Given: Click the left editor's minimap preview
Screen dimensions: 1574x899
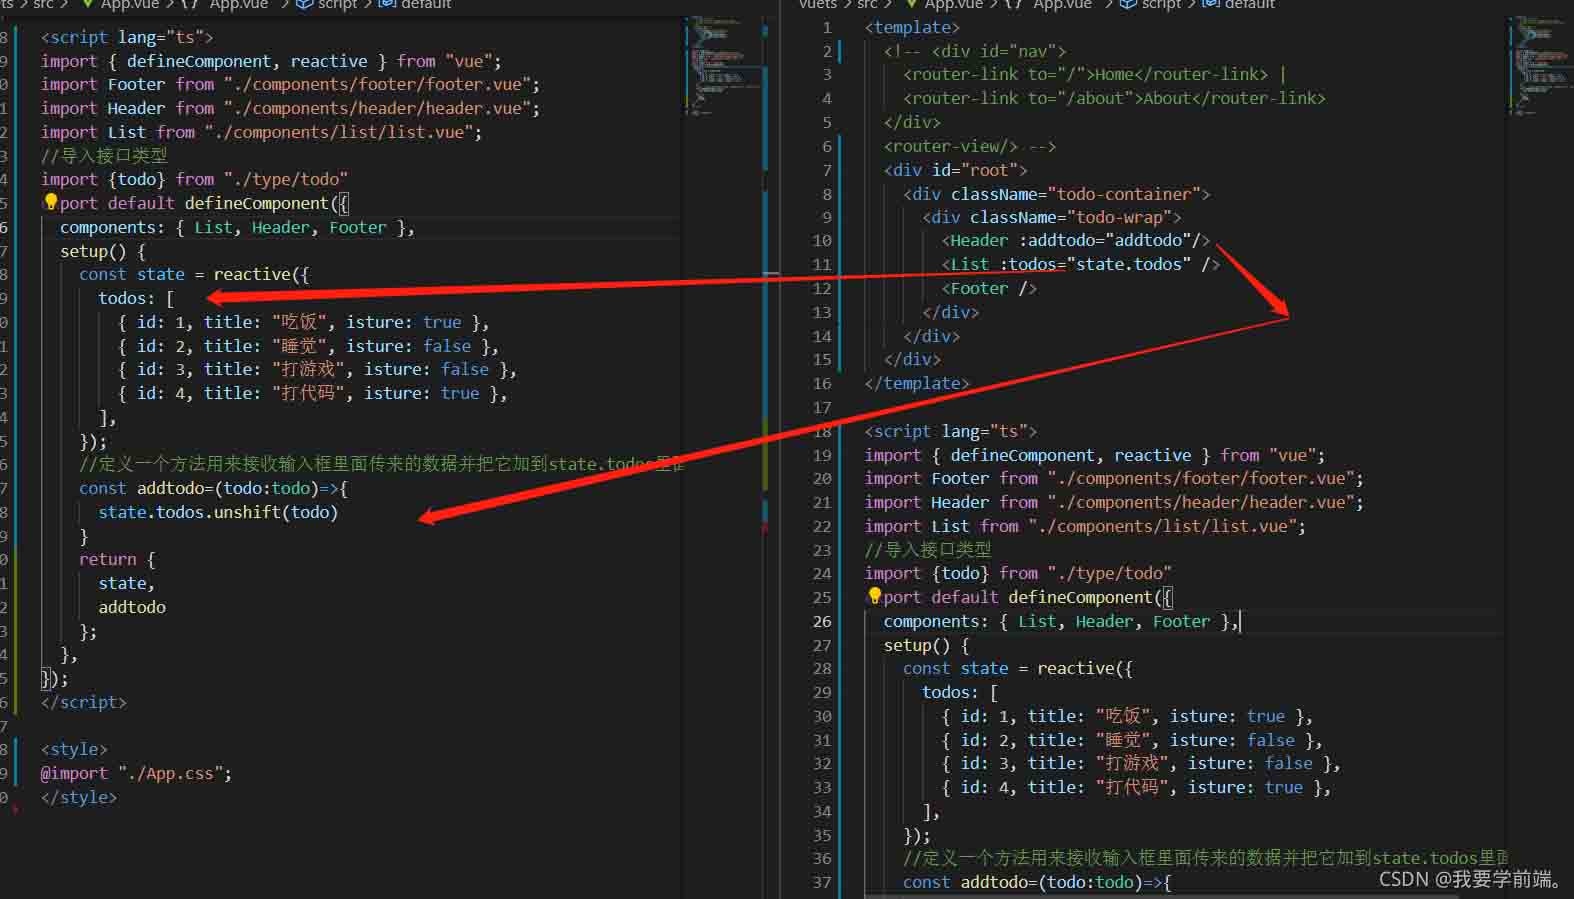Looking at the screenshot, I should pos(718,60).
